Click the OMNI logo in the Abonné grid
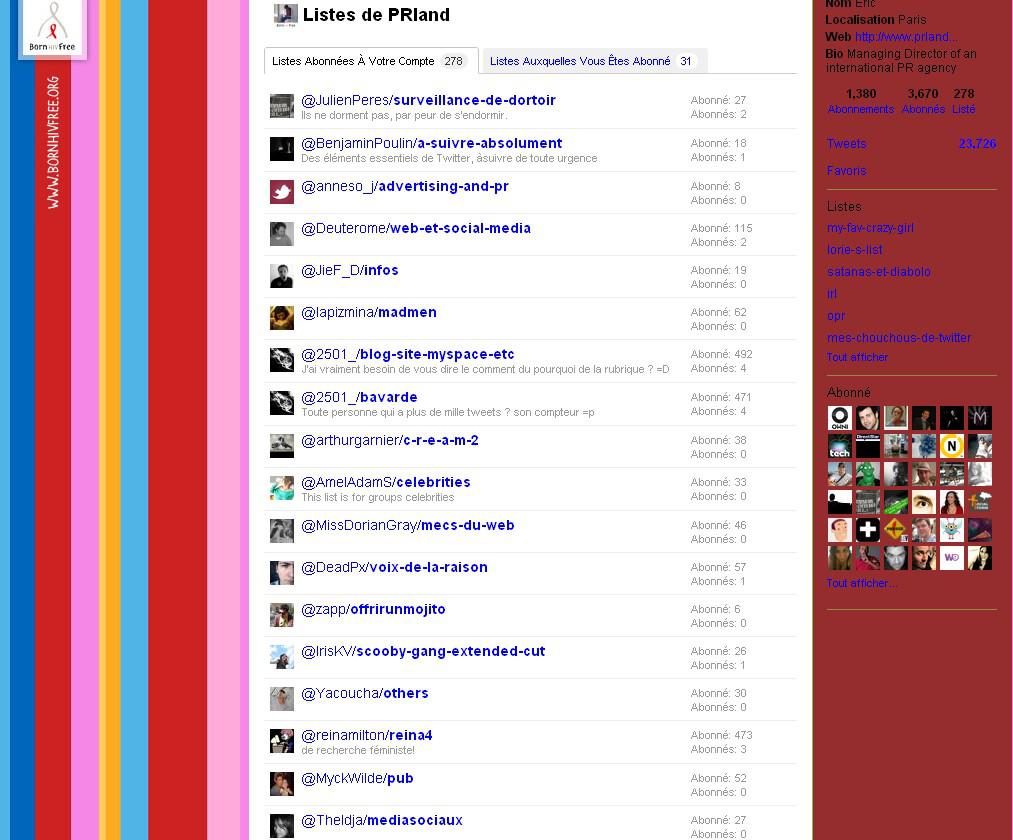Screen dimensions: 1013x840 (x=839, y=418)
